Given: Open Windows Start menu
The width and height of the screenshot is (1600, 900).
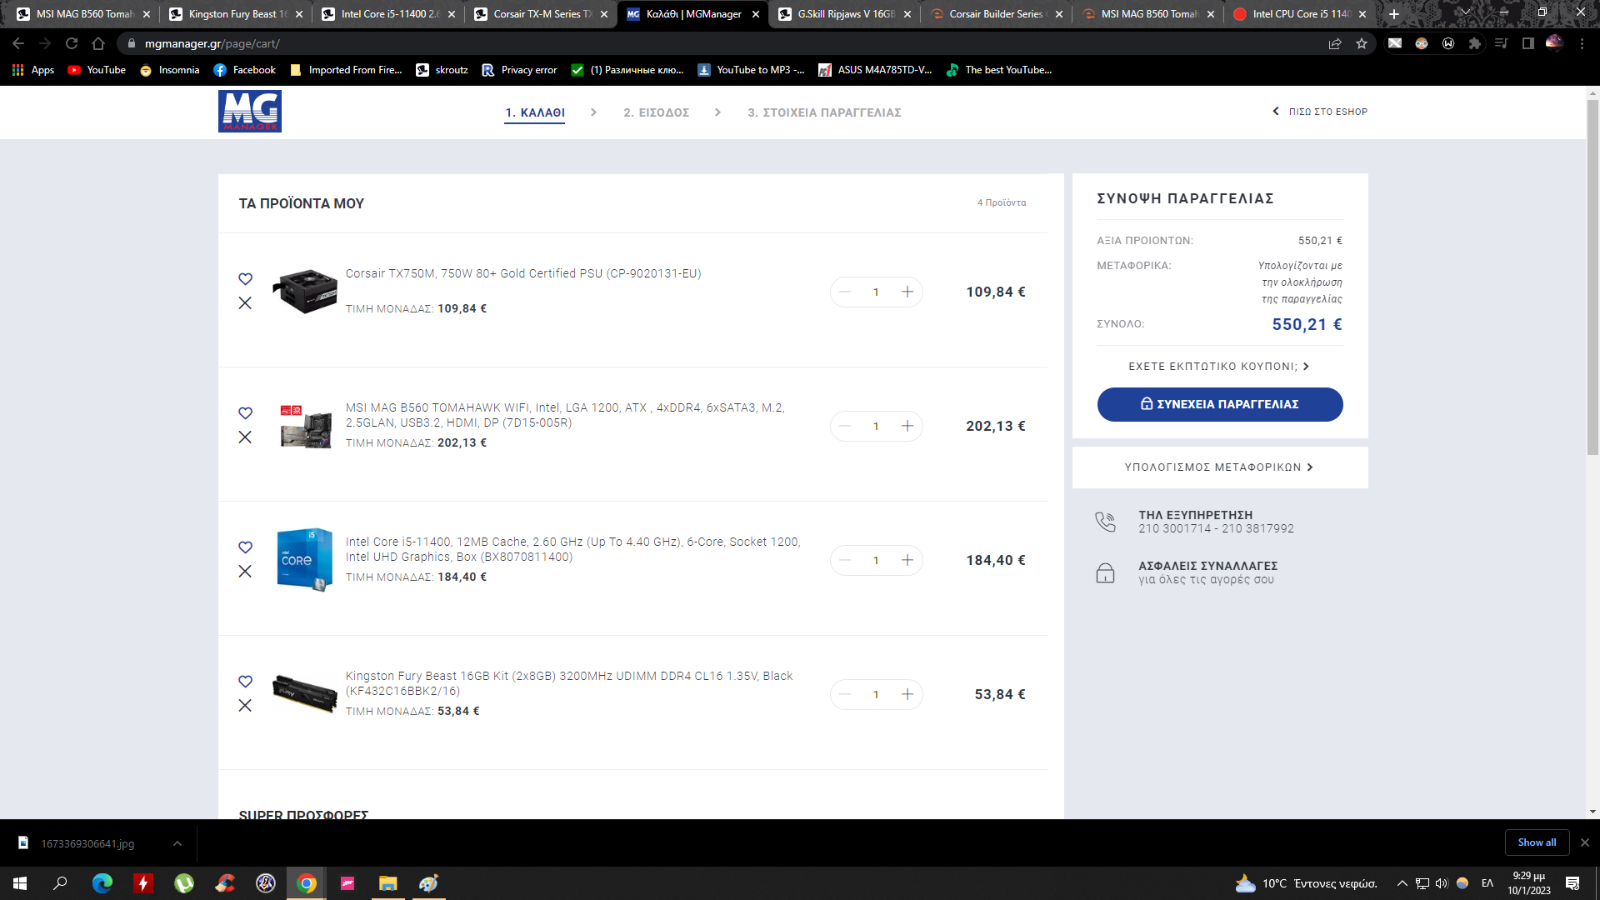Looking at the screenshot, I should click(x=19, y=883).
